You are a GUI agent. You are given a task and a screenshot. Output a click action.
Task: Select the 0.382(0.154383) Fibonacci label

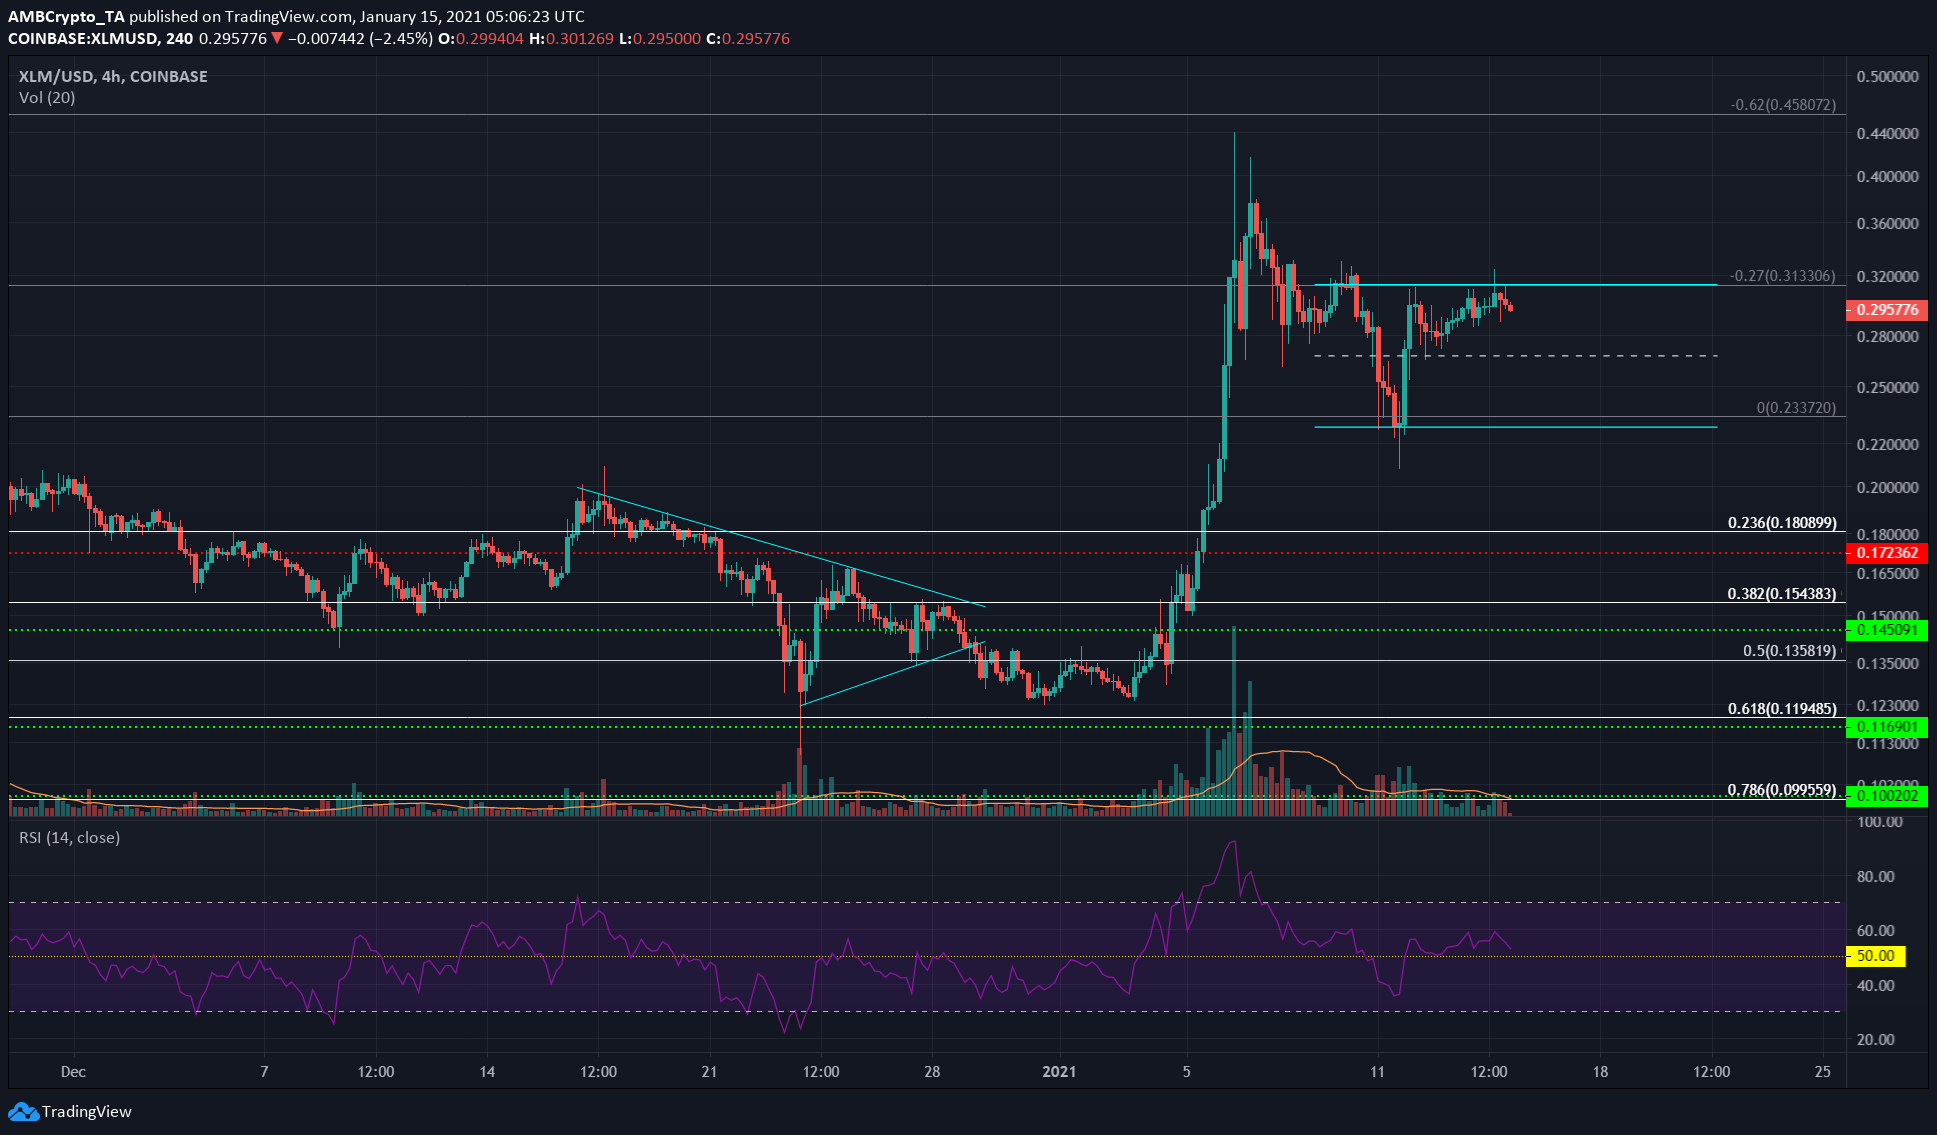1782,593
